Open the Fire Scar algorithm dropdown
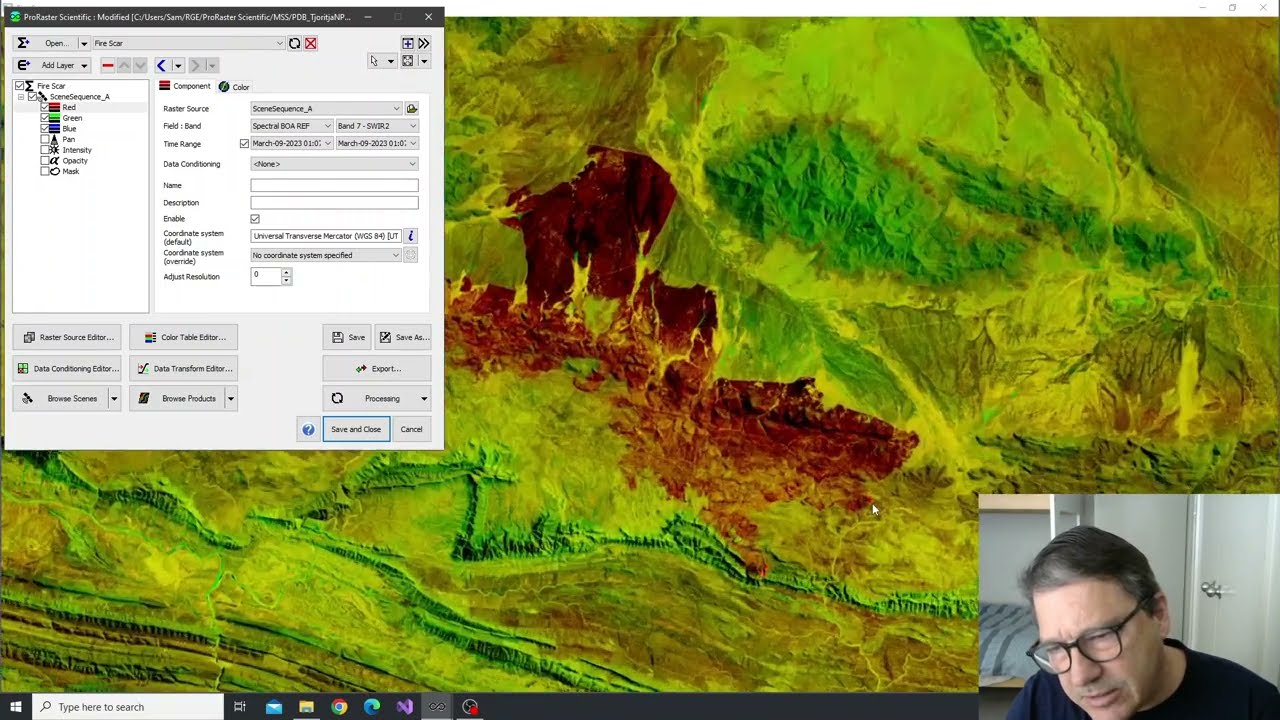 click(x=188, y=43)
